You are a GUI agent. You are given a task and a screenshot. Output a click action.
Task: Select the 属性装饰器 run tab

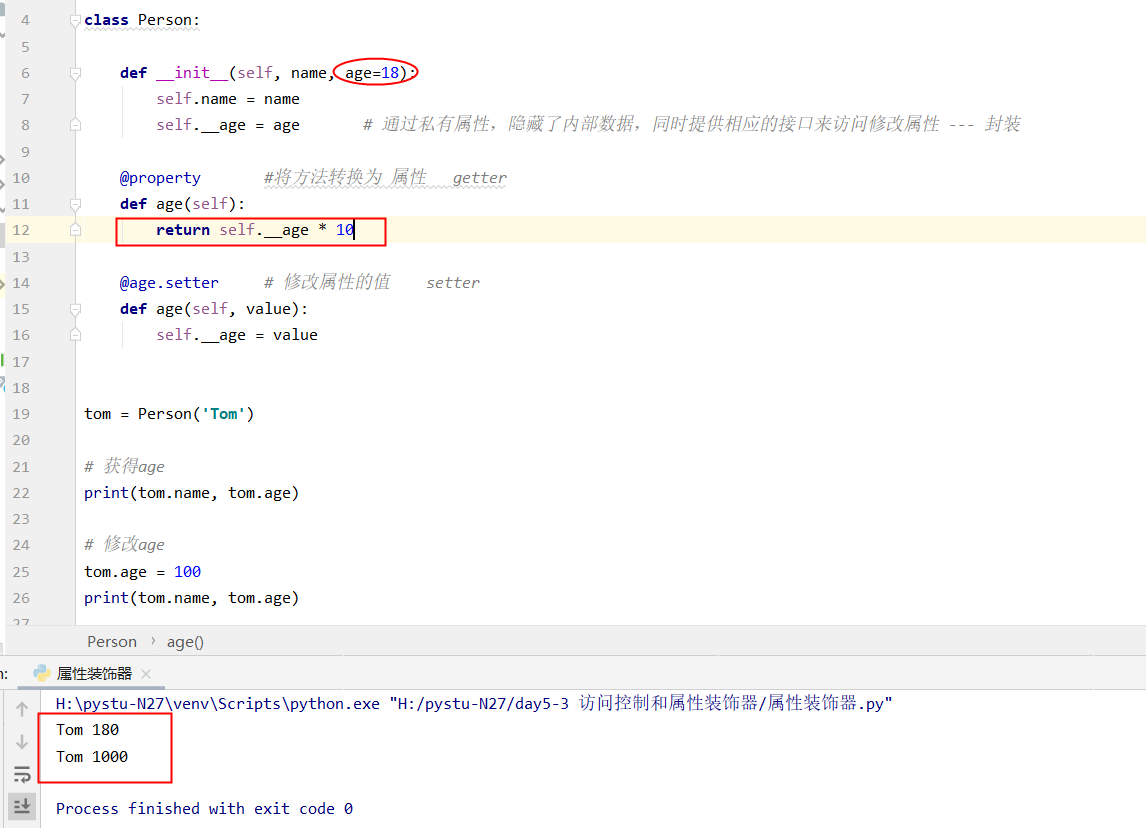(x=94, y=674)
